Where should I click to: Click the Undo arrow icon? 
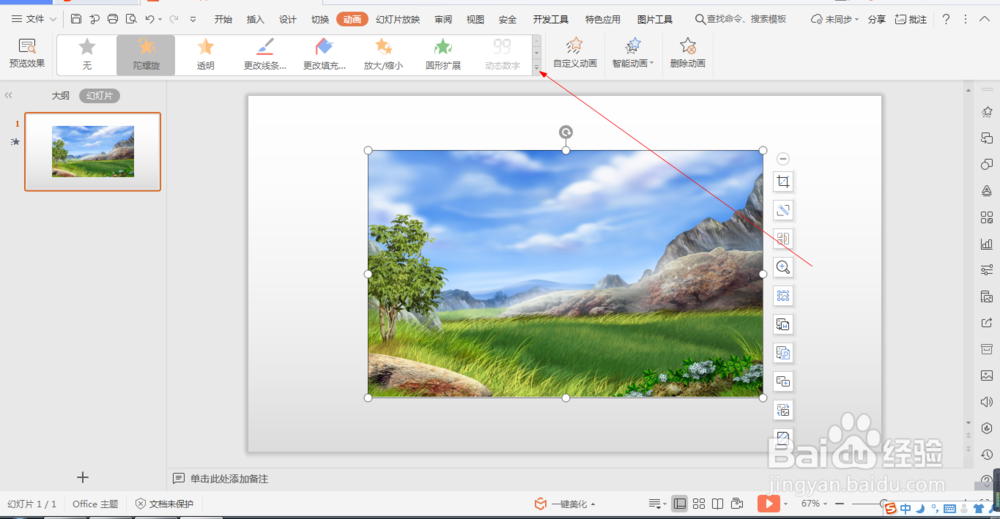click(150, 19)
